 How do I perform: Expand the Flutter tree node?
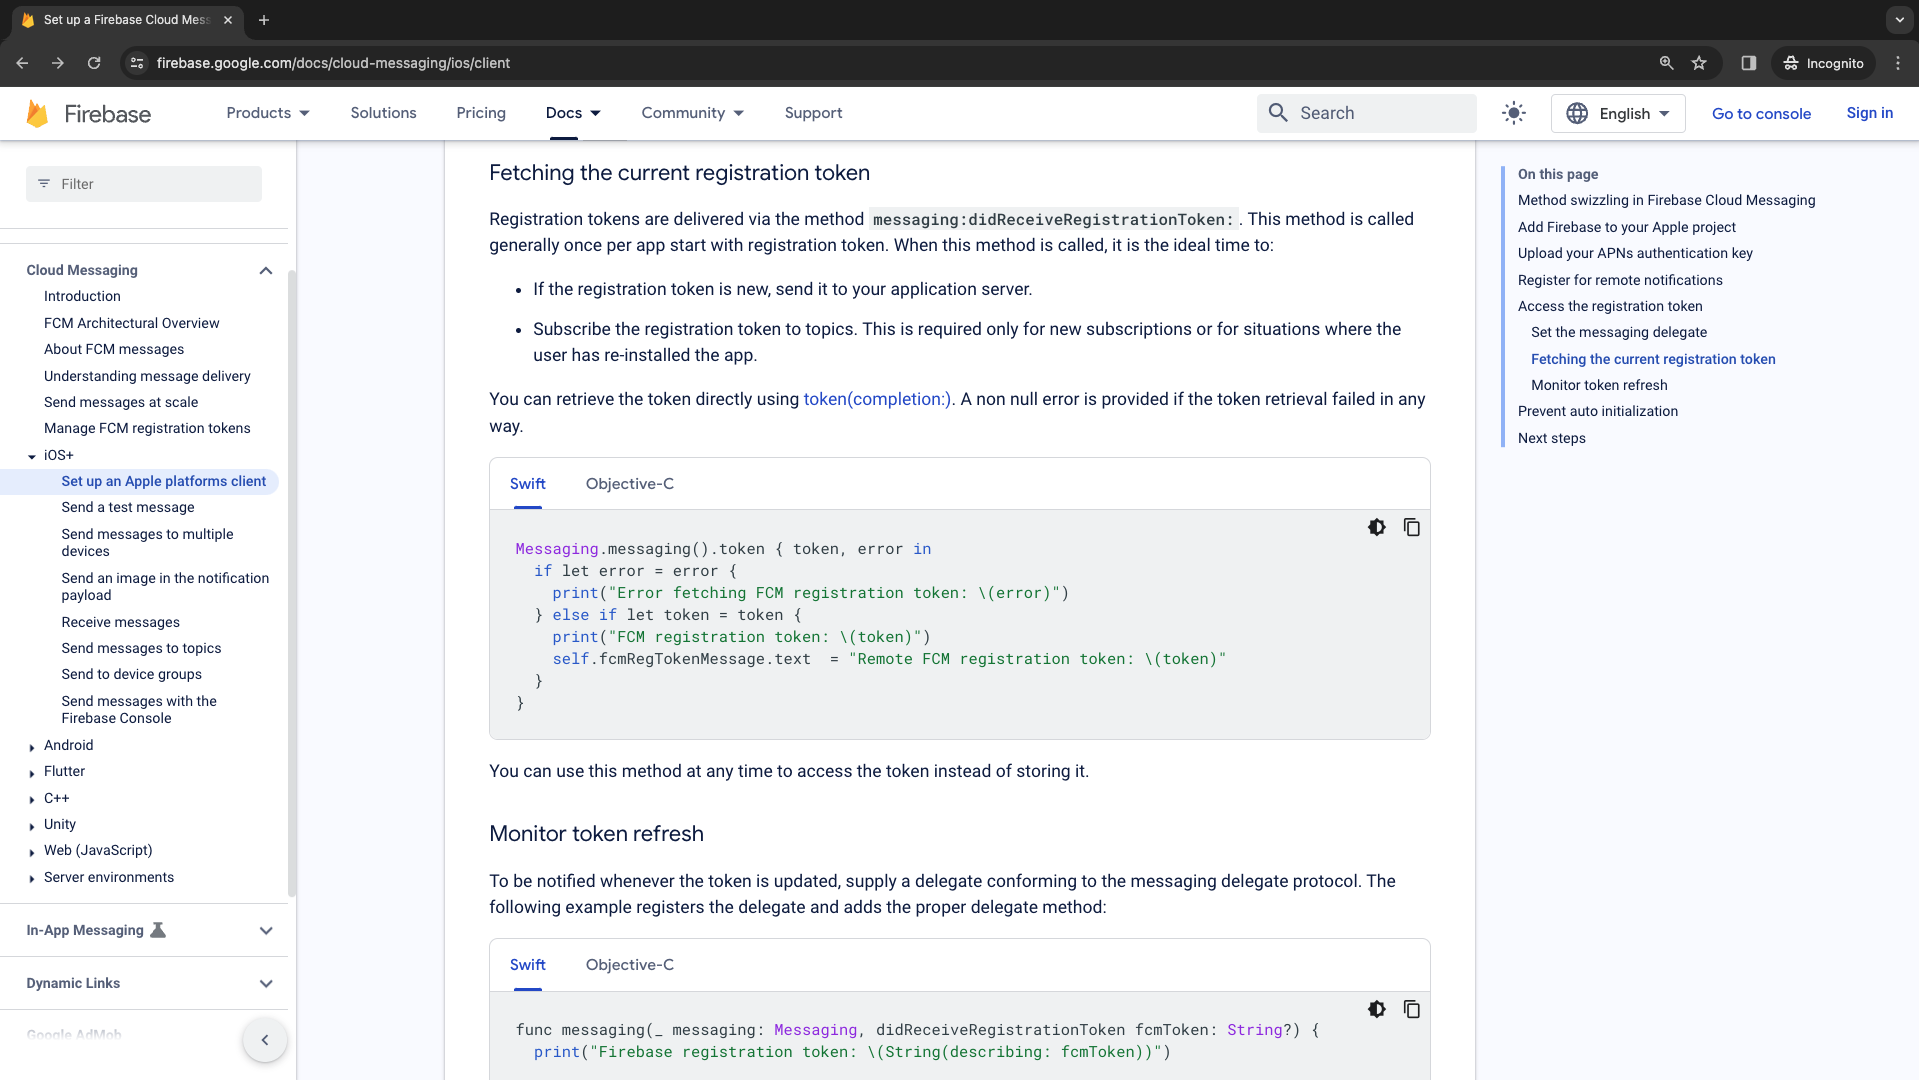32,773
